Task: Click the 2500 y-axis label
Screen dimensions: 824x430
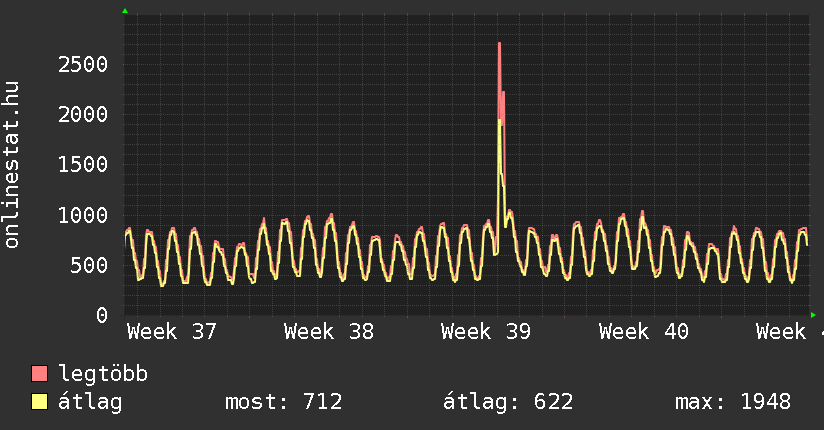Action: coord(83,65)
